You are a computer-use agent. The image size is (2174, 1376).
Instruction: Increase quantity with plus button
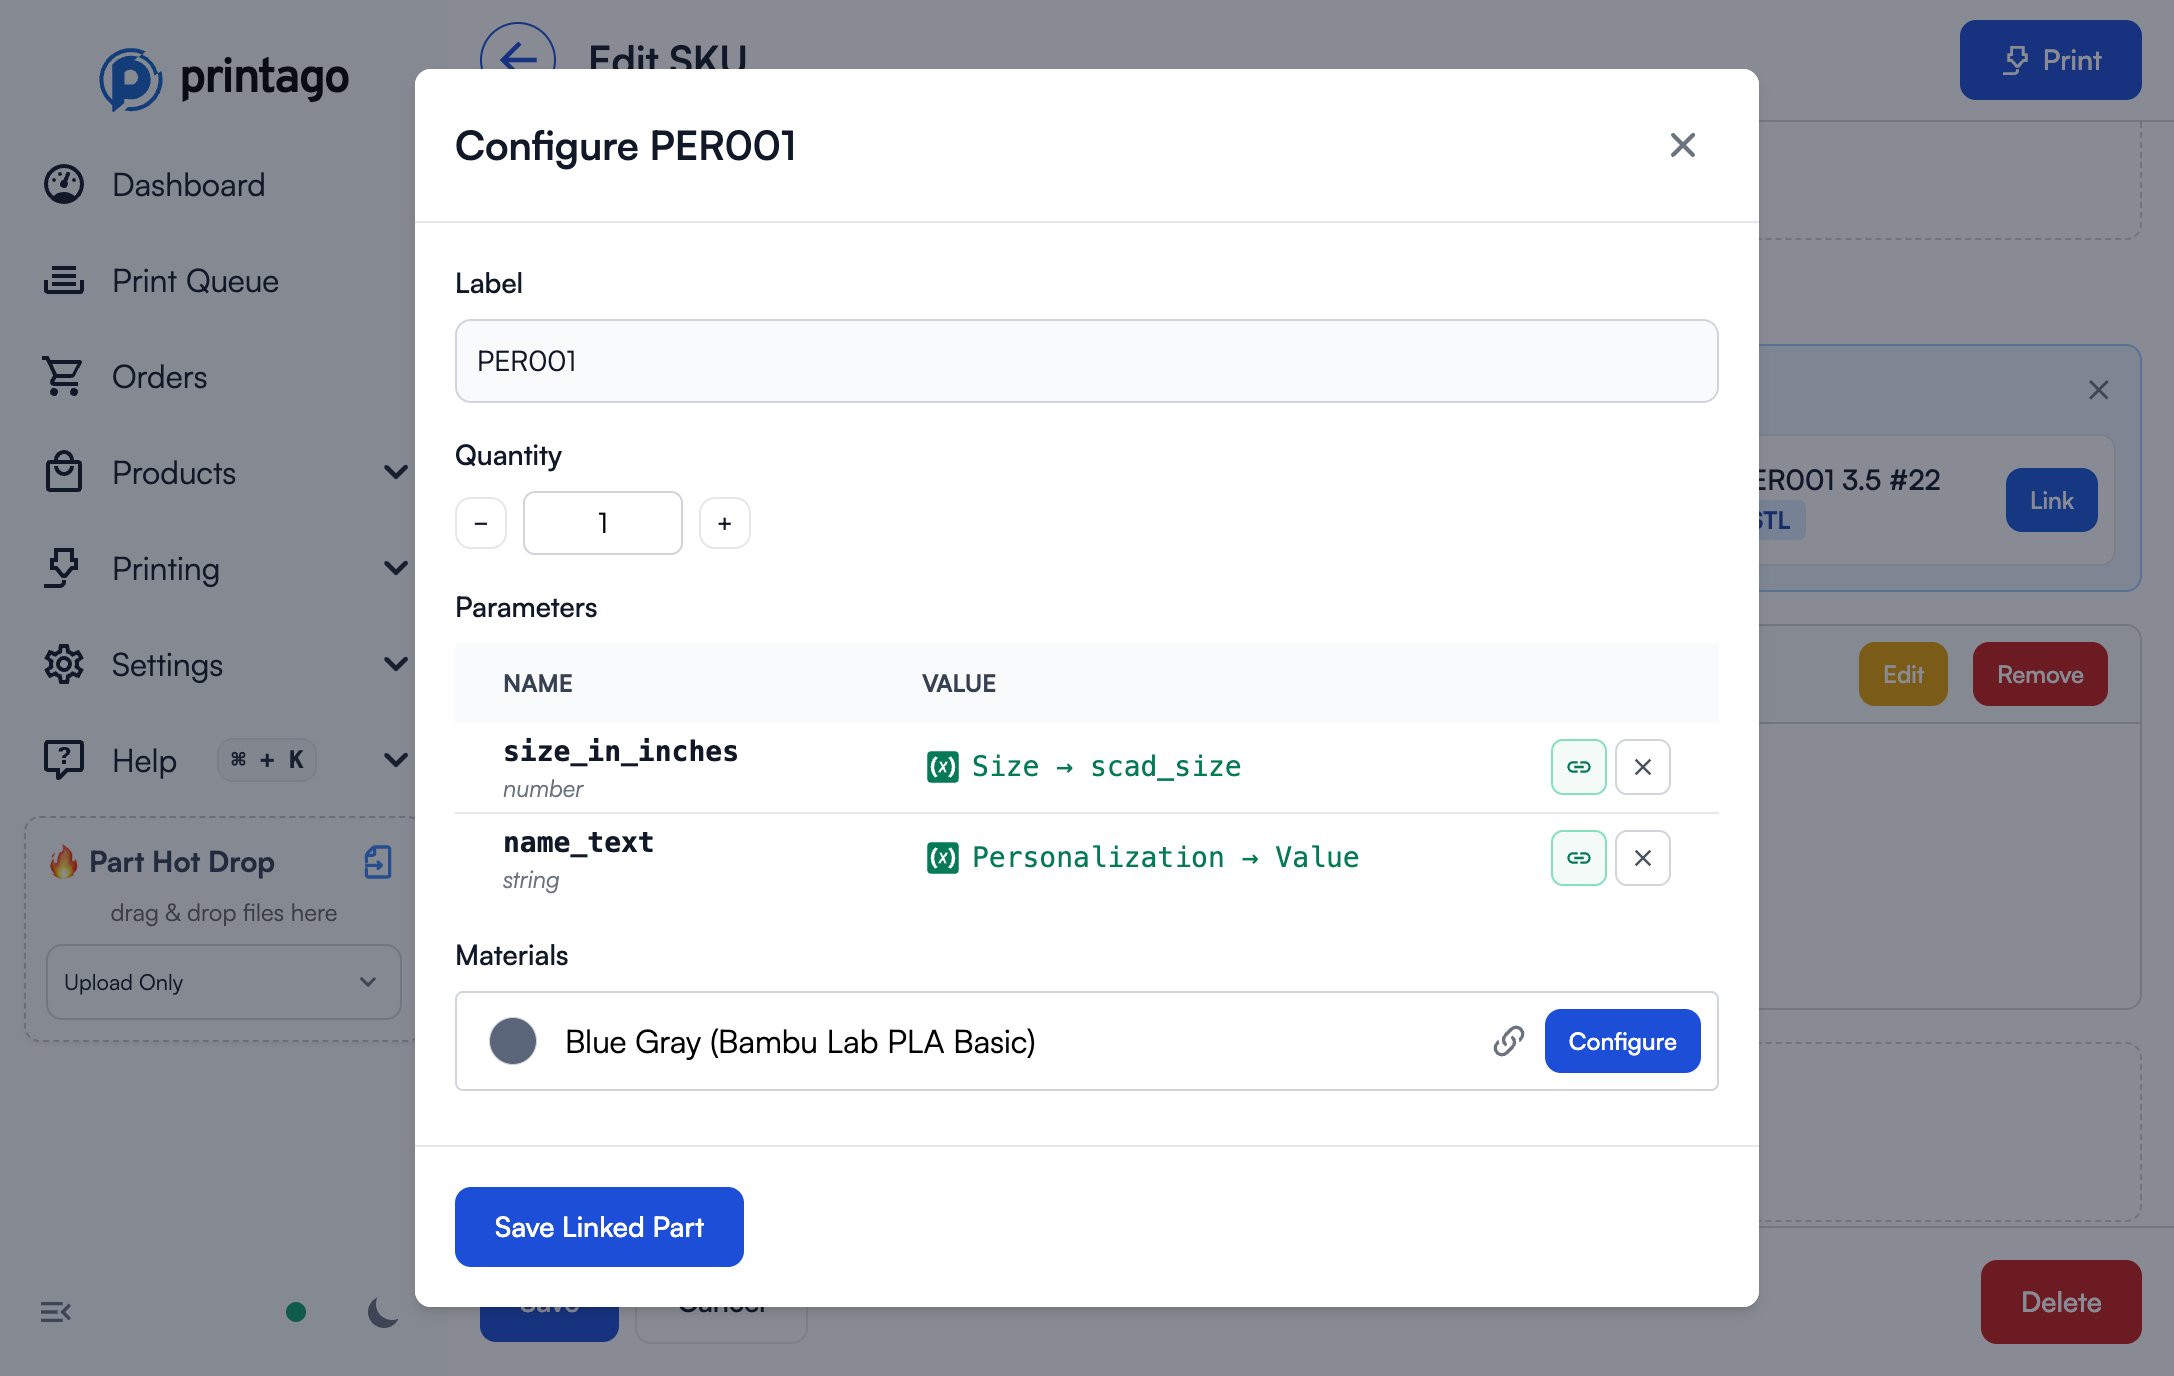(725, 523)
